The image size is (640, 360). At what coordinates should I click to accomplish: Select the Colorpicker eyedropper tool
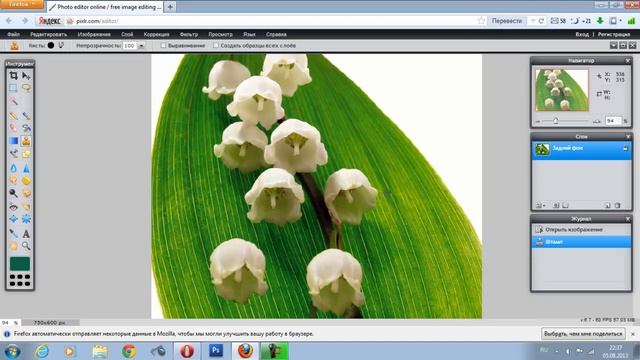[13, 233]
